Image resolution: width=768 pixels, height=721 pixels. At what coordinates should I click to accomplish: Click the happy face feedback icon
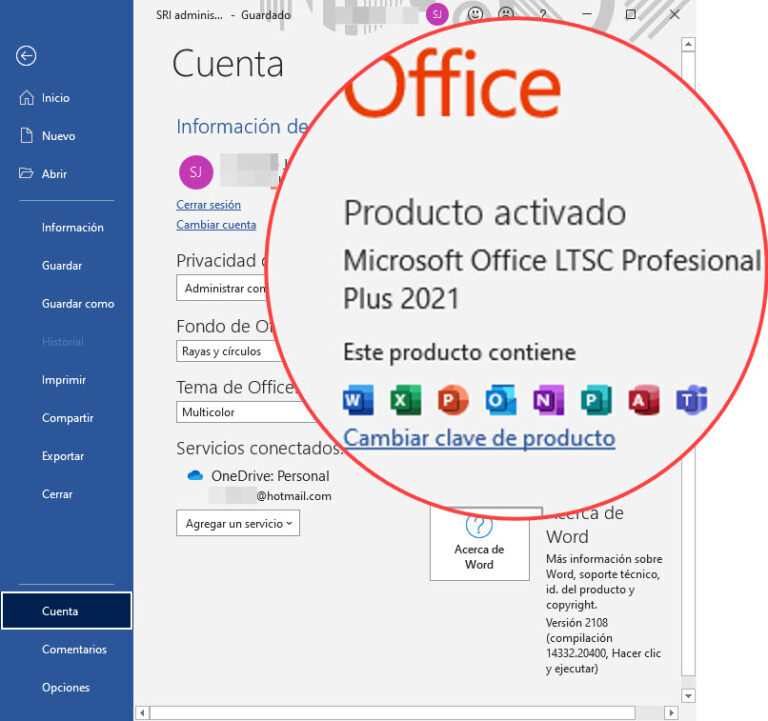pyautogui.click(x=475, y=14)
